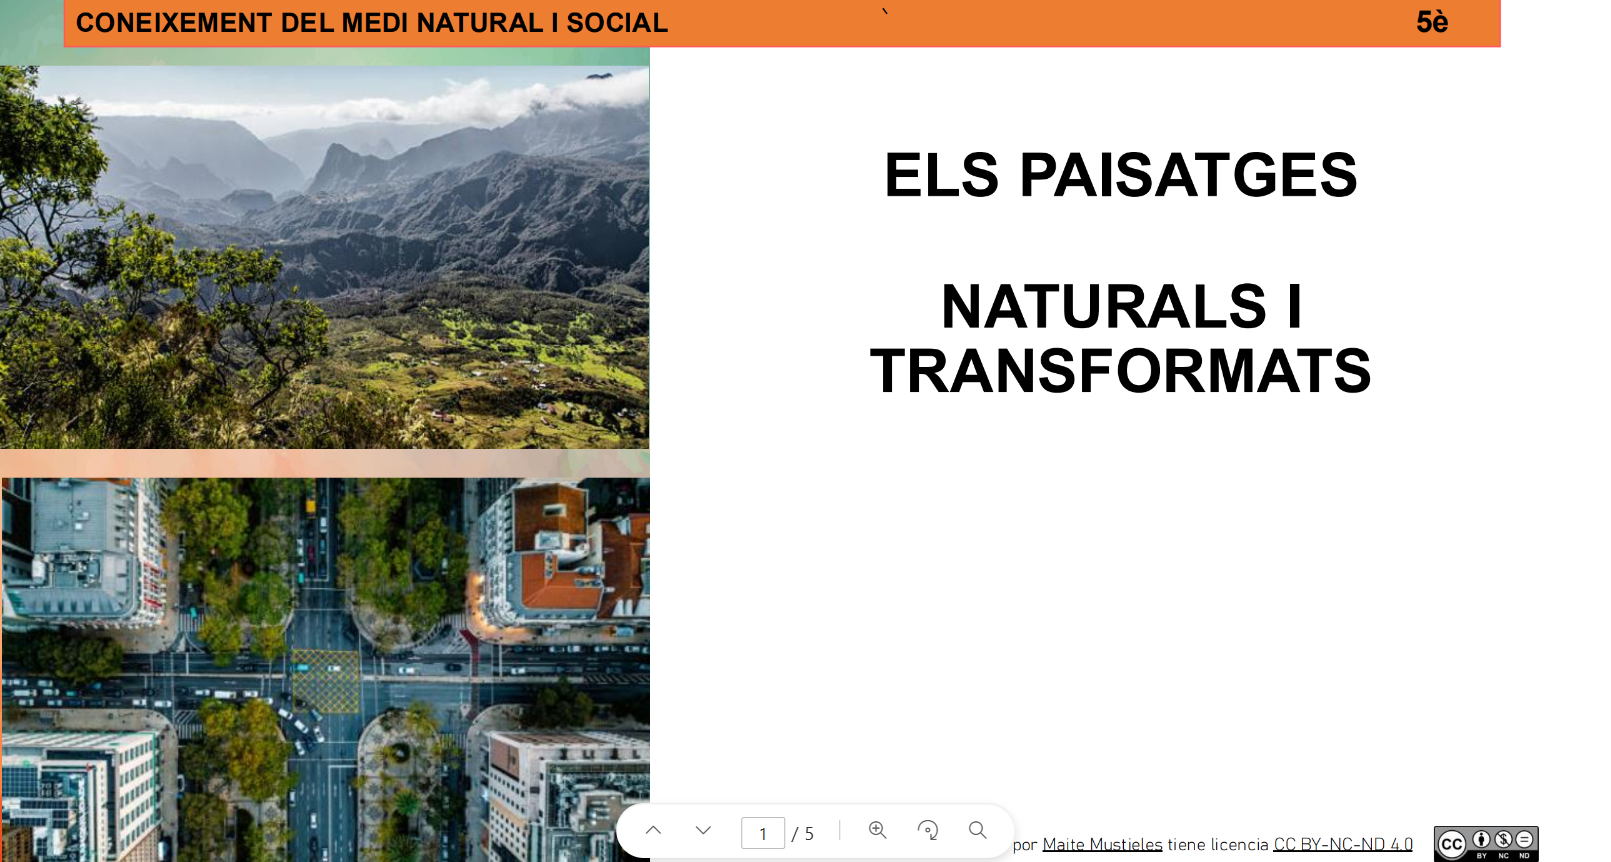Click the NC non-commercial icon

[x=1503, y=840]
